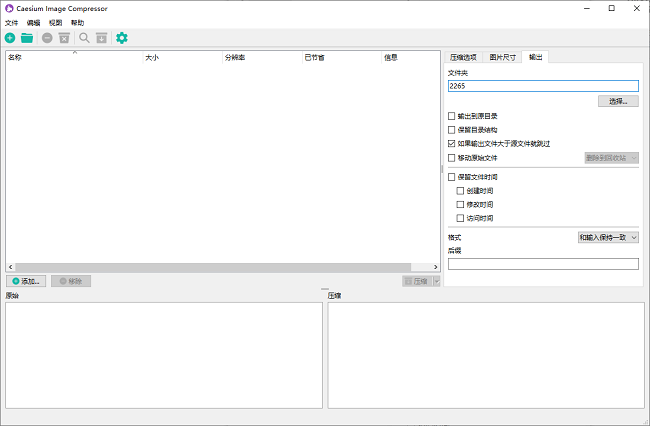Image resolution: width=650 pixels, height=426 pixels.
Task: Open folder using the toolbar folder icon
Action: tap(27, 38)
